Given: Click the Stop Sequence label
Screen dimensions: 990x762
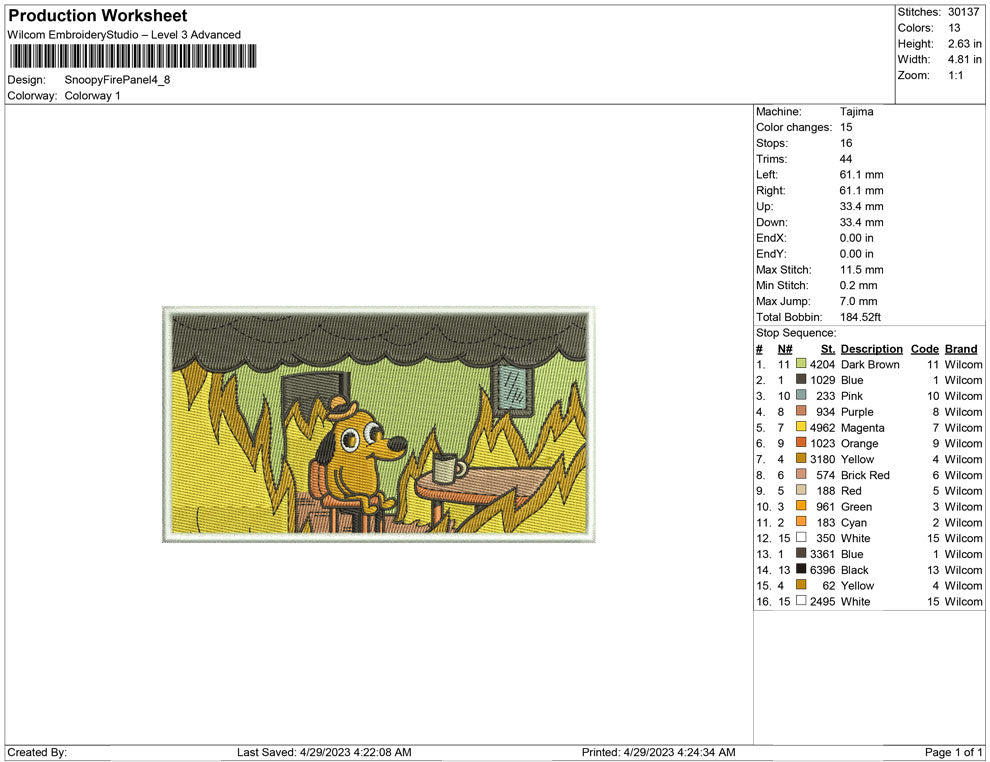Looking at the screenshot, I should [796, 333].
